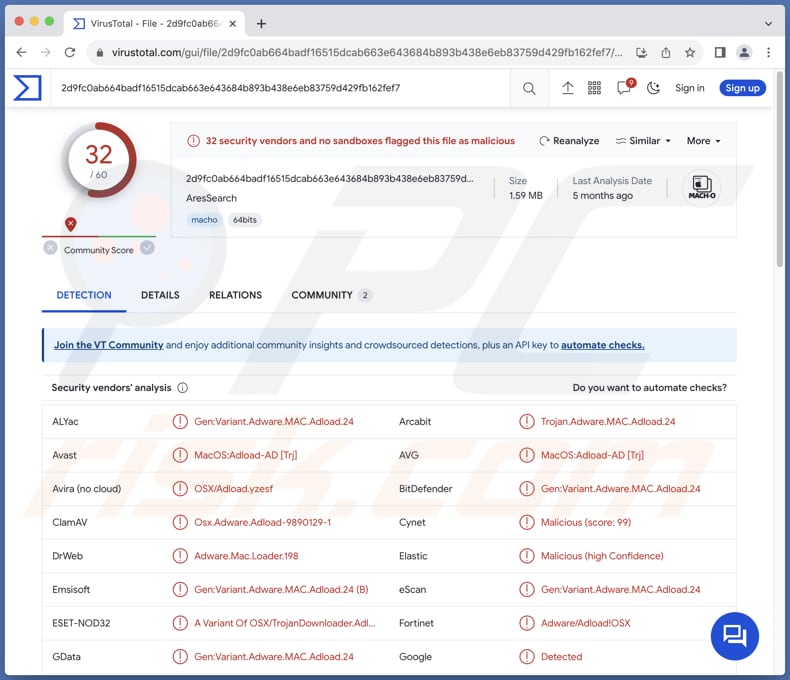Click ALYac detection warning icon
This screenshot has height=680, width=790.
(x=180, y=421)
